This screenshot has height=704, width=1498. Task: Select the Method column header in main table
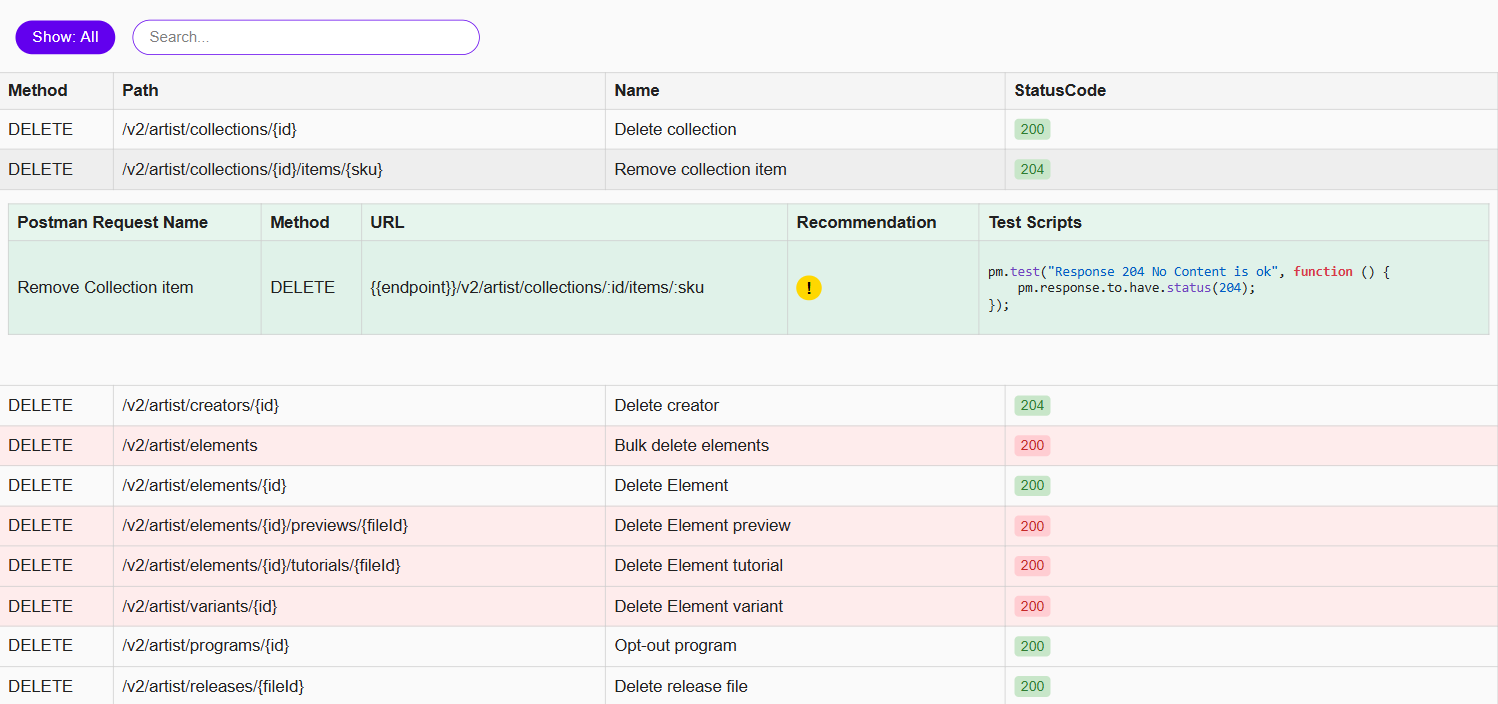click(x=38, y=91)
